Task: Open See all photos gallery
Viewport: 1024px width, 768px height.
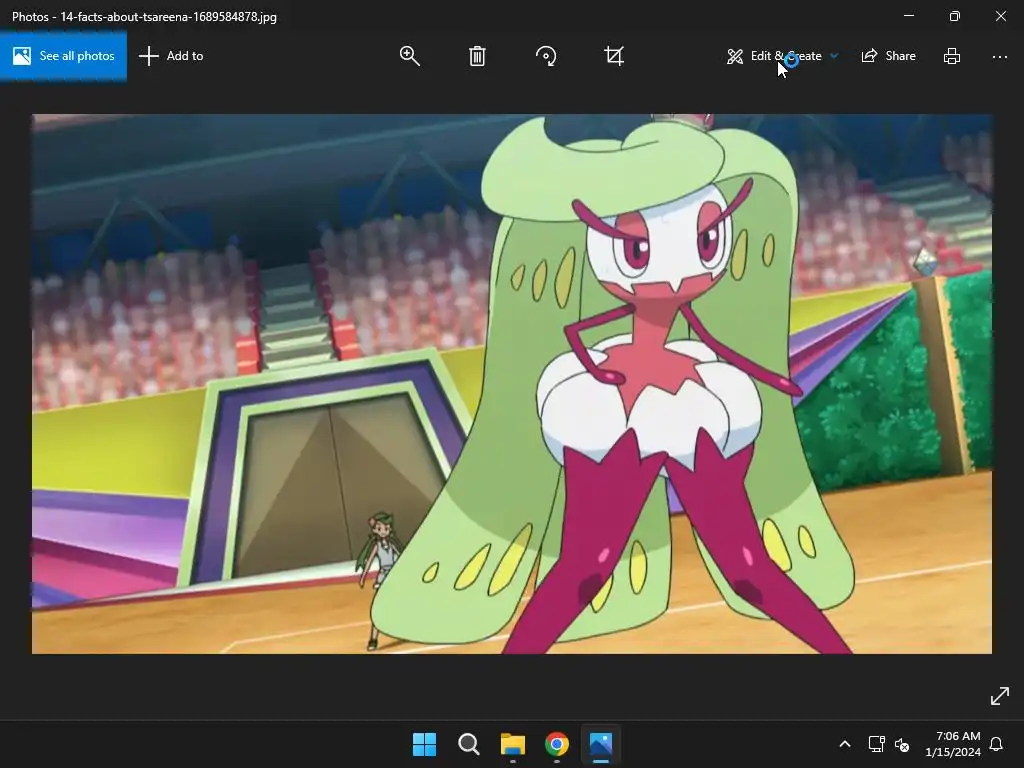Action: pos(63,56)
